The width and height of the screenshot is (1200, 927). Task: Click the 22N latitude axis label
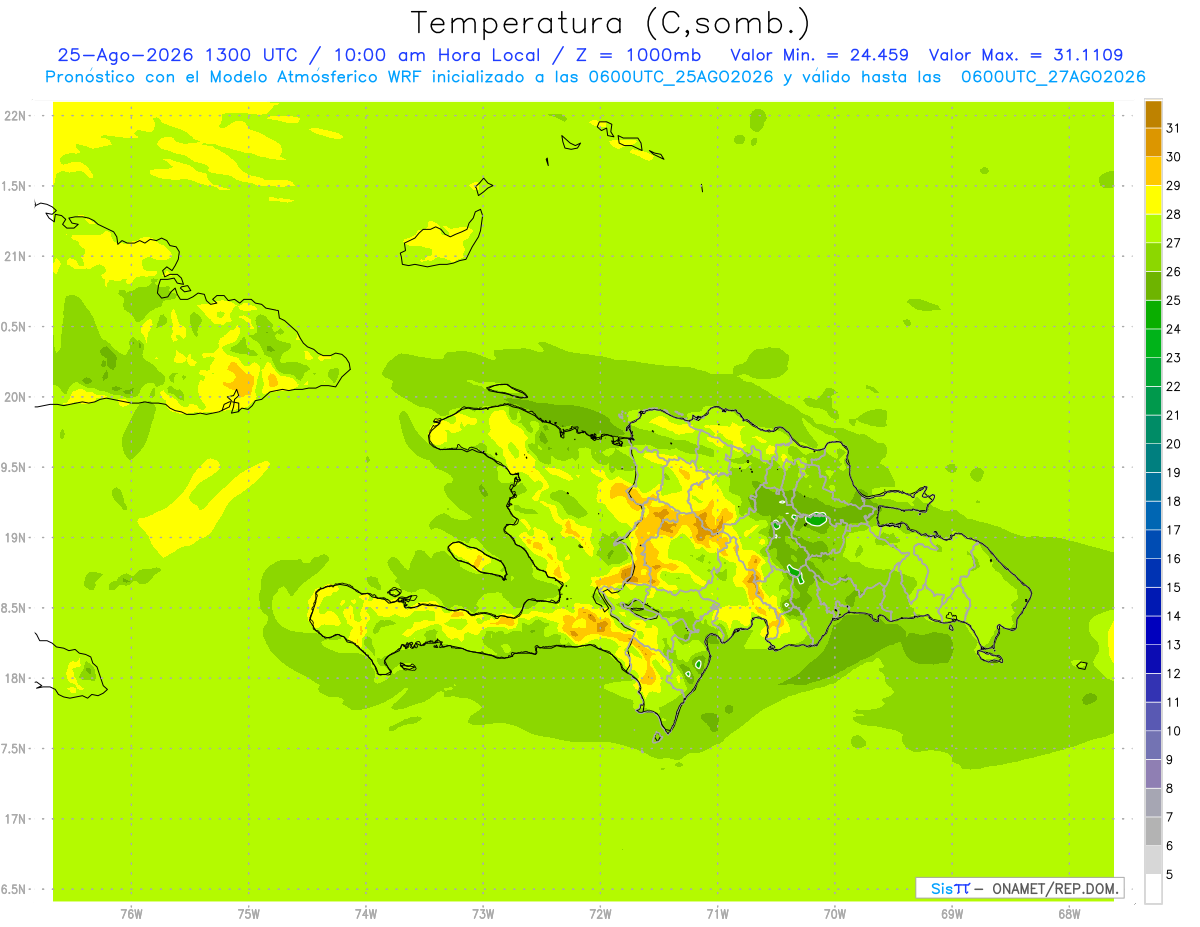pyautogui.click(x=15, y=116)
